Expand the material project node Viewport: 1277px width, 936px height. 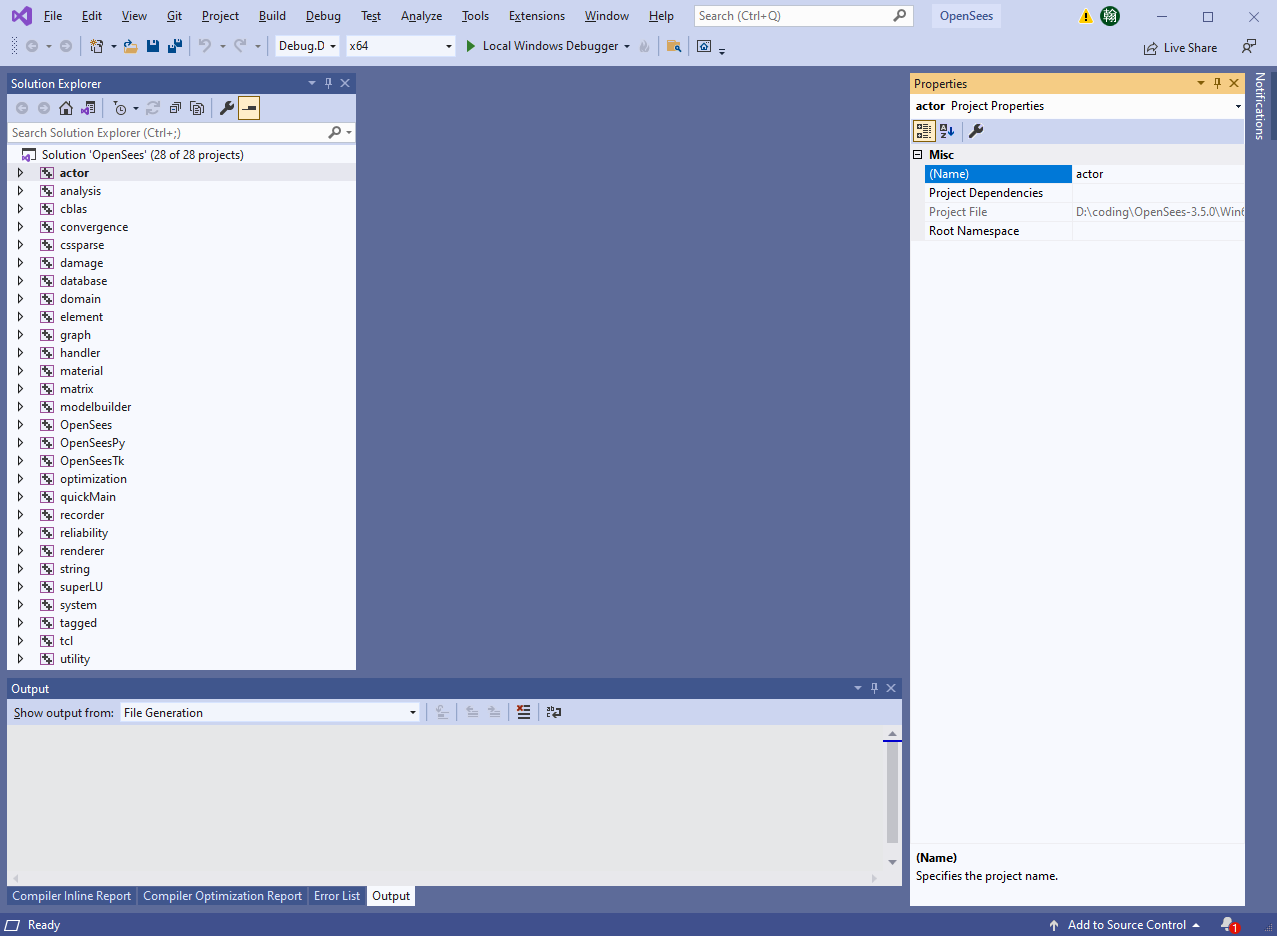[20, 371]
